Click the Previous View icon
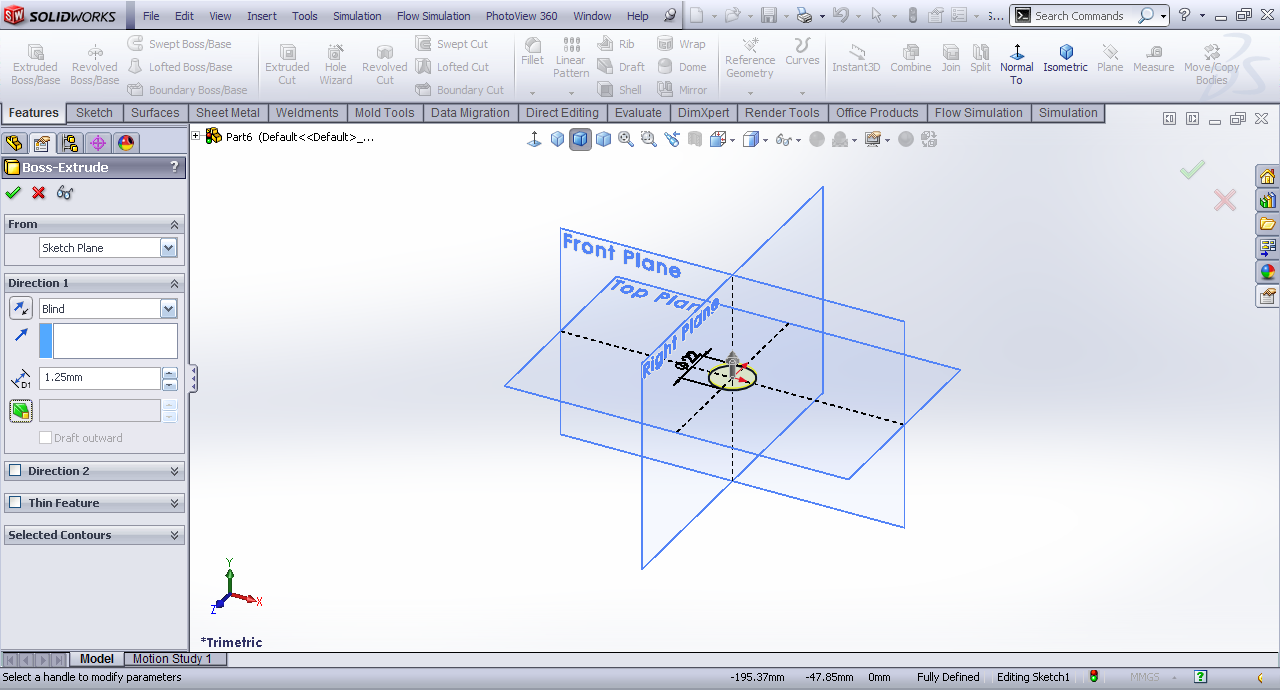Screen dimensions: 1280x690 coord(671,140)
